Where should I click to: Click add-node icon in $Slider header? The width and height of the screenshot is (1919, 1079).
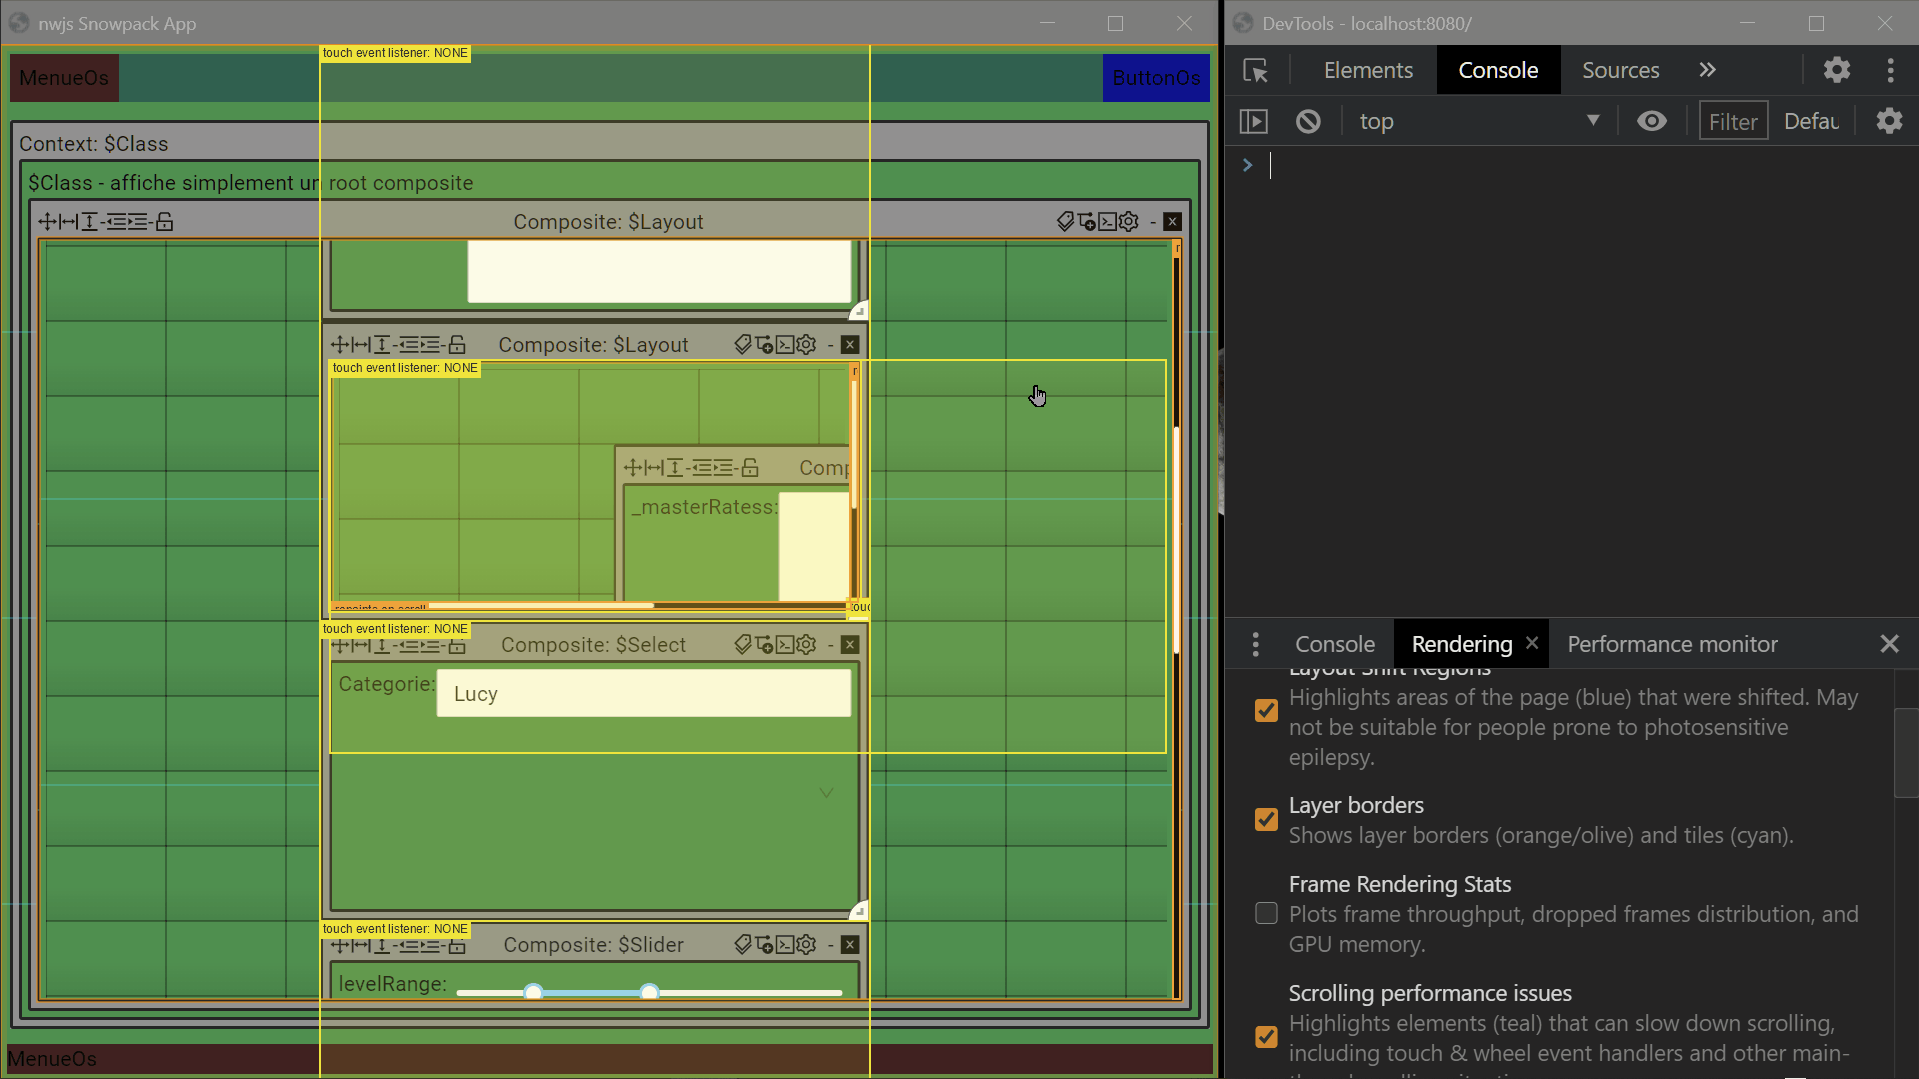[x=765, y=945]
